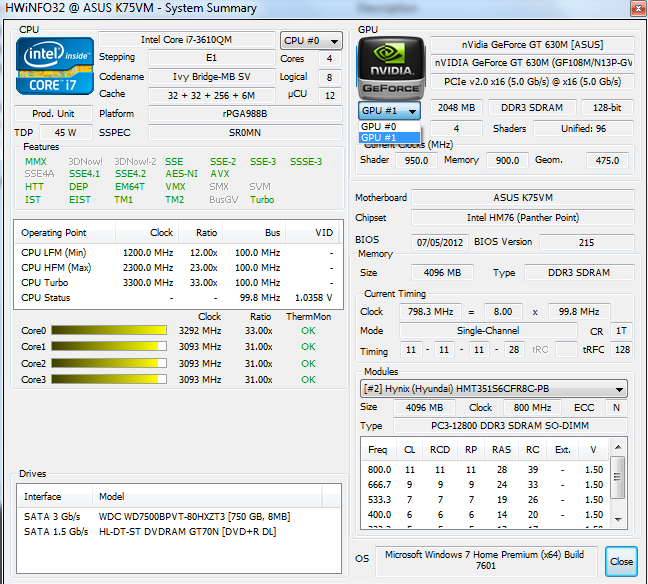Click the Geom. clock value 475.0
Screen dimensions: 648x584
click(607, 160)
